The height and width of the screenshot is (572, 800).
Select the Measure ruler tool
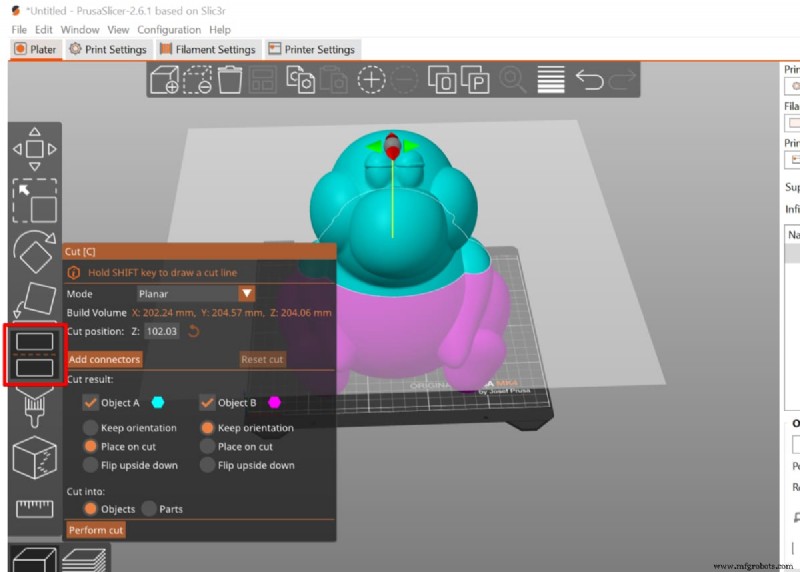35,509
